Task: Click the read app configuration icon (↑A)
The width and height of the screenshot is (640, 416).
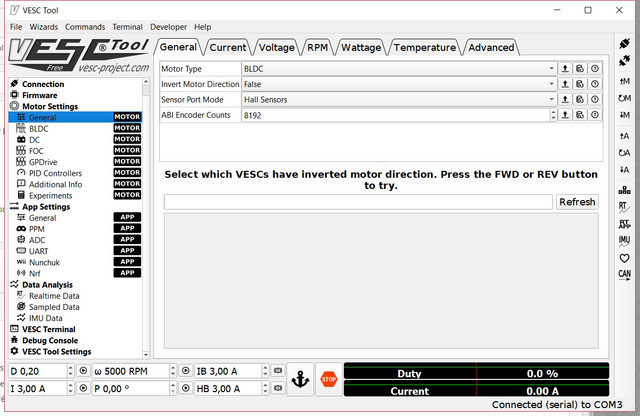Action: (x=624, y=136)
